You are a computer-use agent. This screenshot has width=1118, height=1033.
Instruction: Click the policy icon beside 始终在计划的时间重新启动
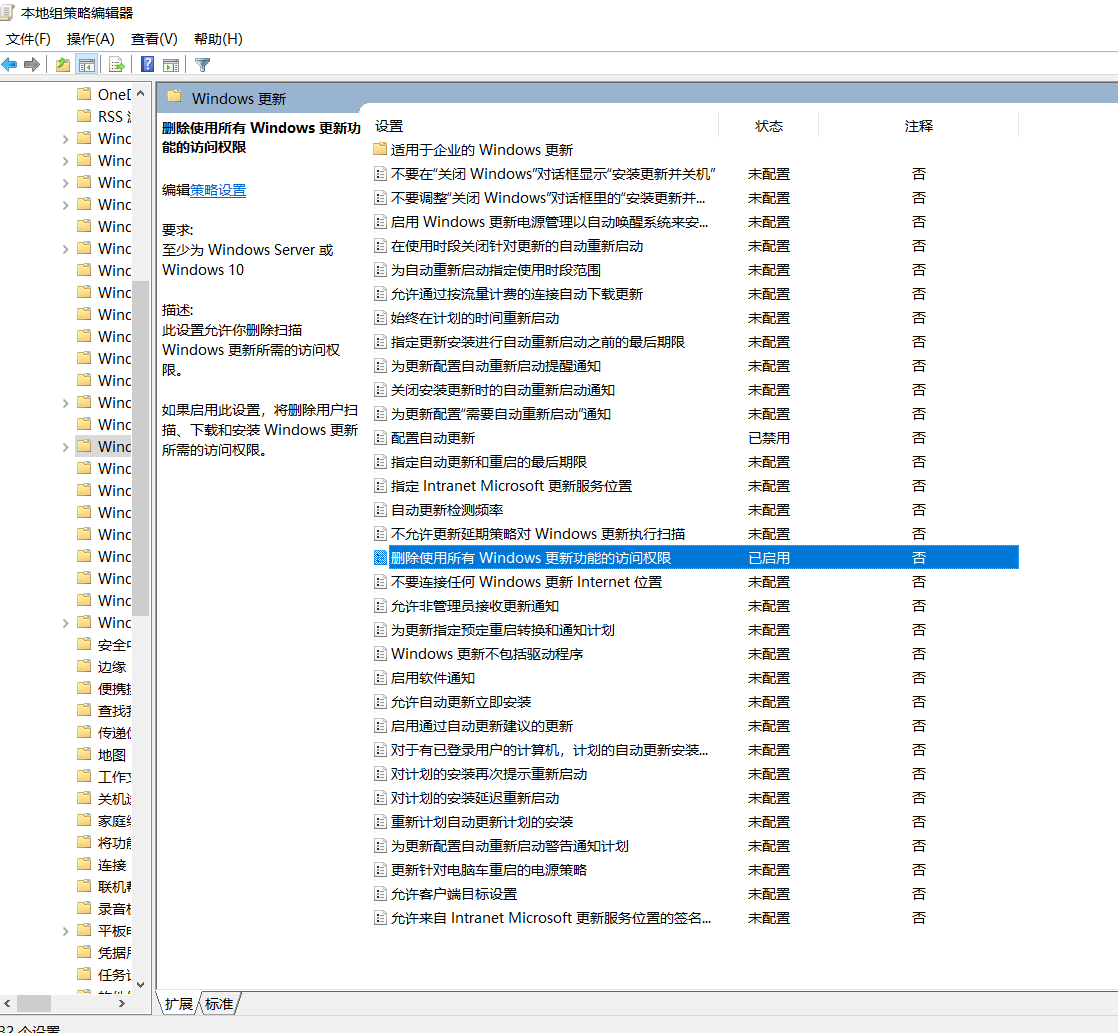[381, 318]
